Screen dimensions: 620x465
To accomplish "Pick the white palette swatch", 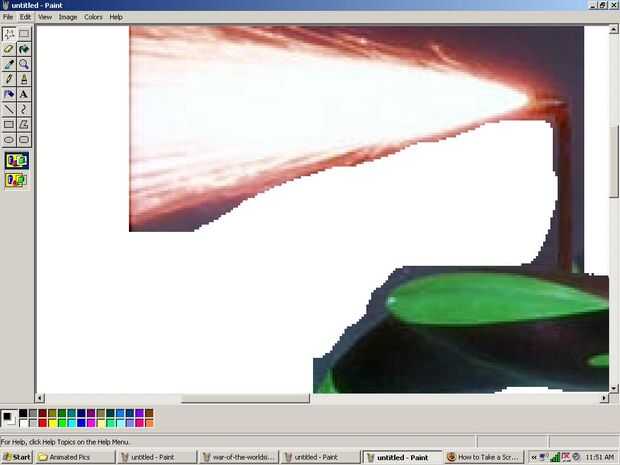I will pyautogui.click(x=23, y=423).
